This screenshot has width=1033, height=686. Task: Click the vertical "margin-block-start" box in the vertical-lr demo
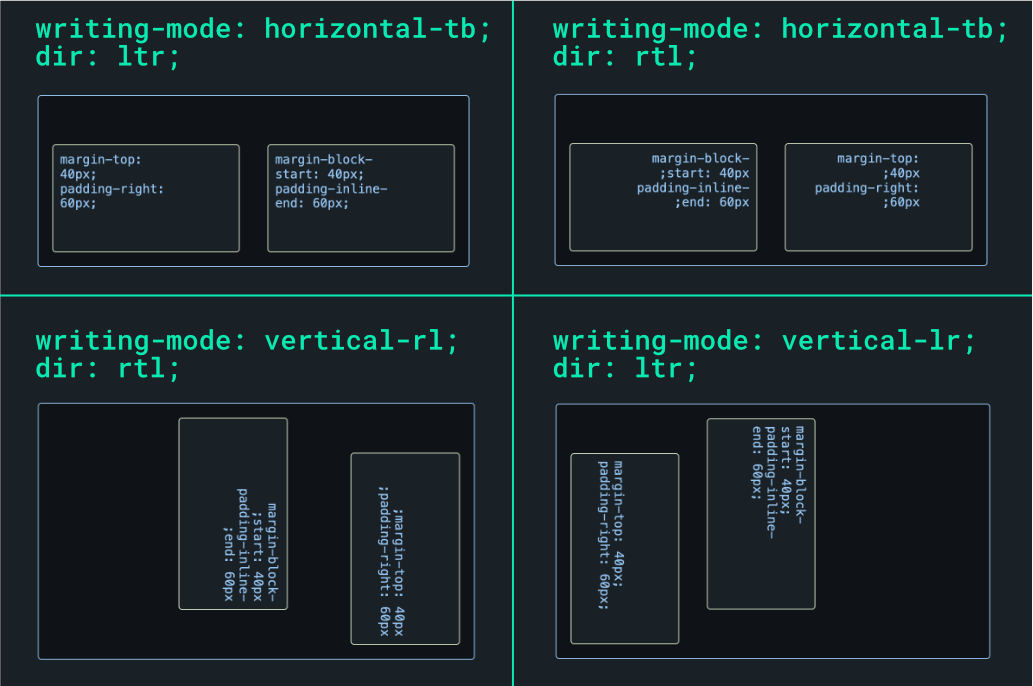(x=761, y=514)
